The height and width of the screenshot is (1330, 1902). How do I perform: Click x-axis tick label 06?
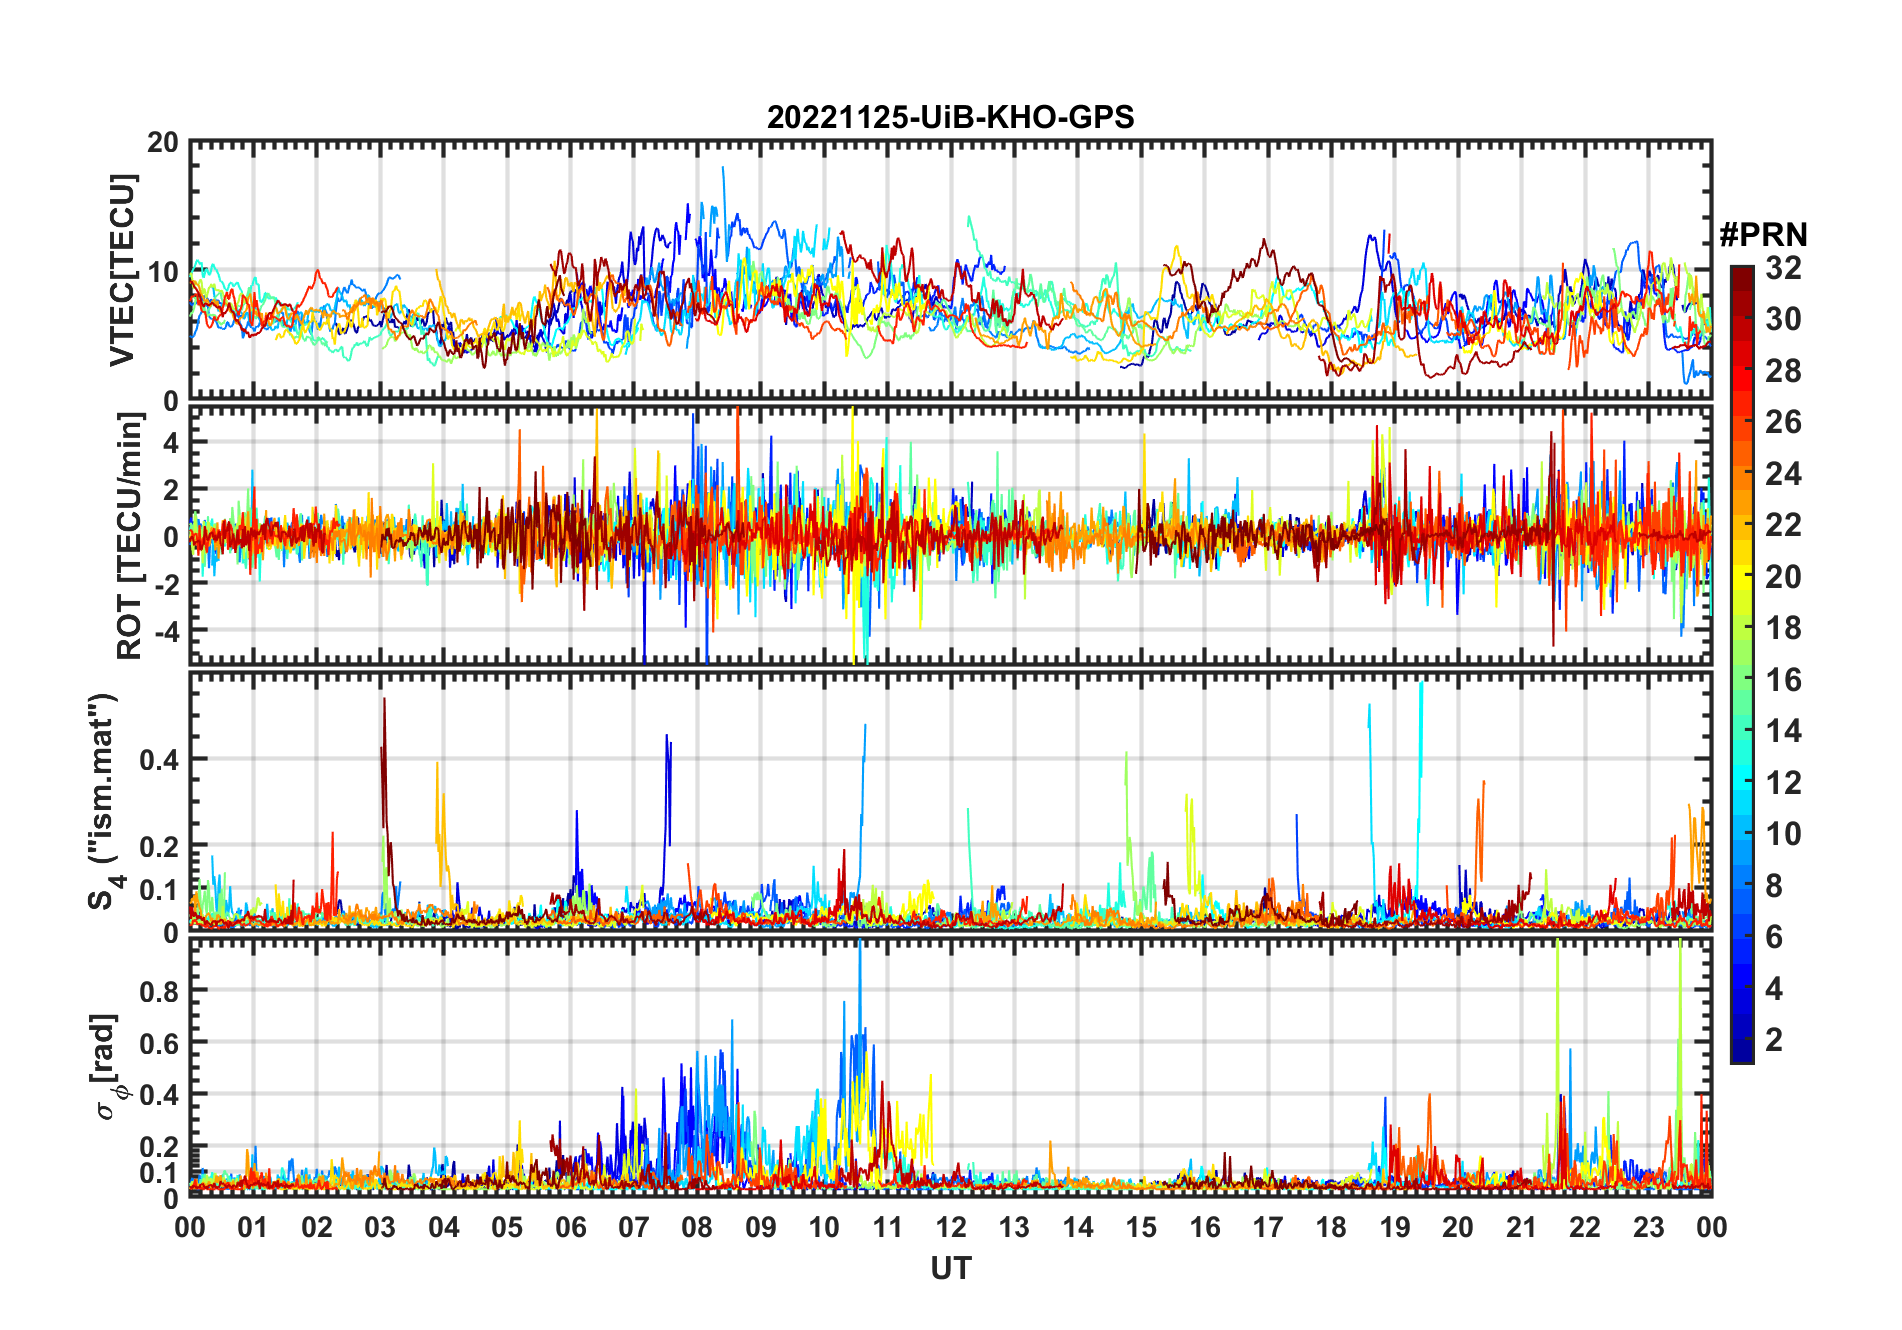[x=571, y=1227]
